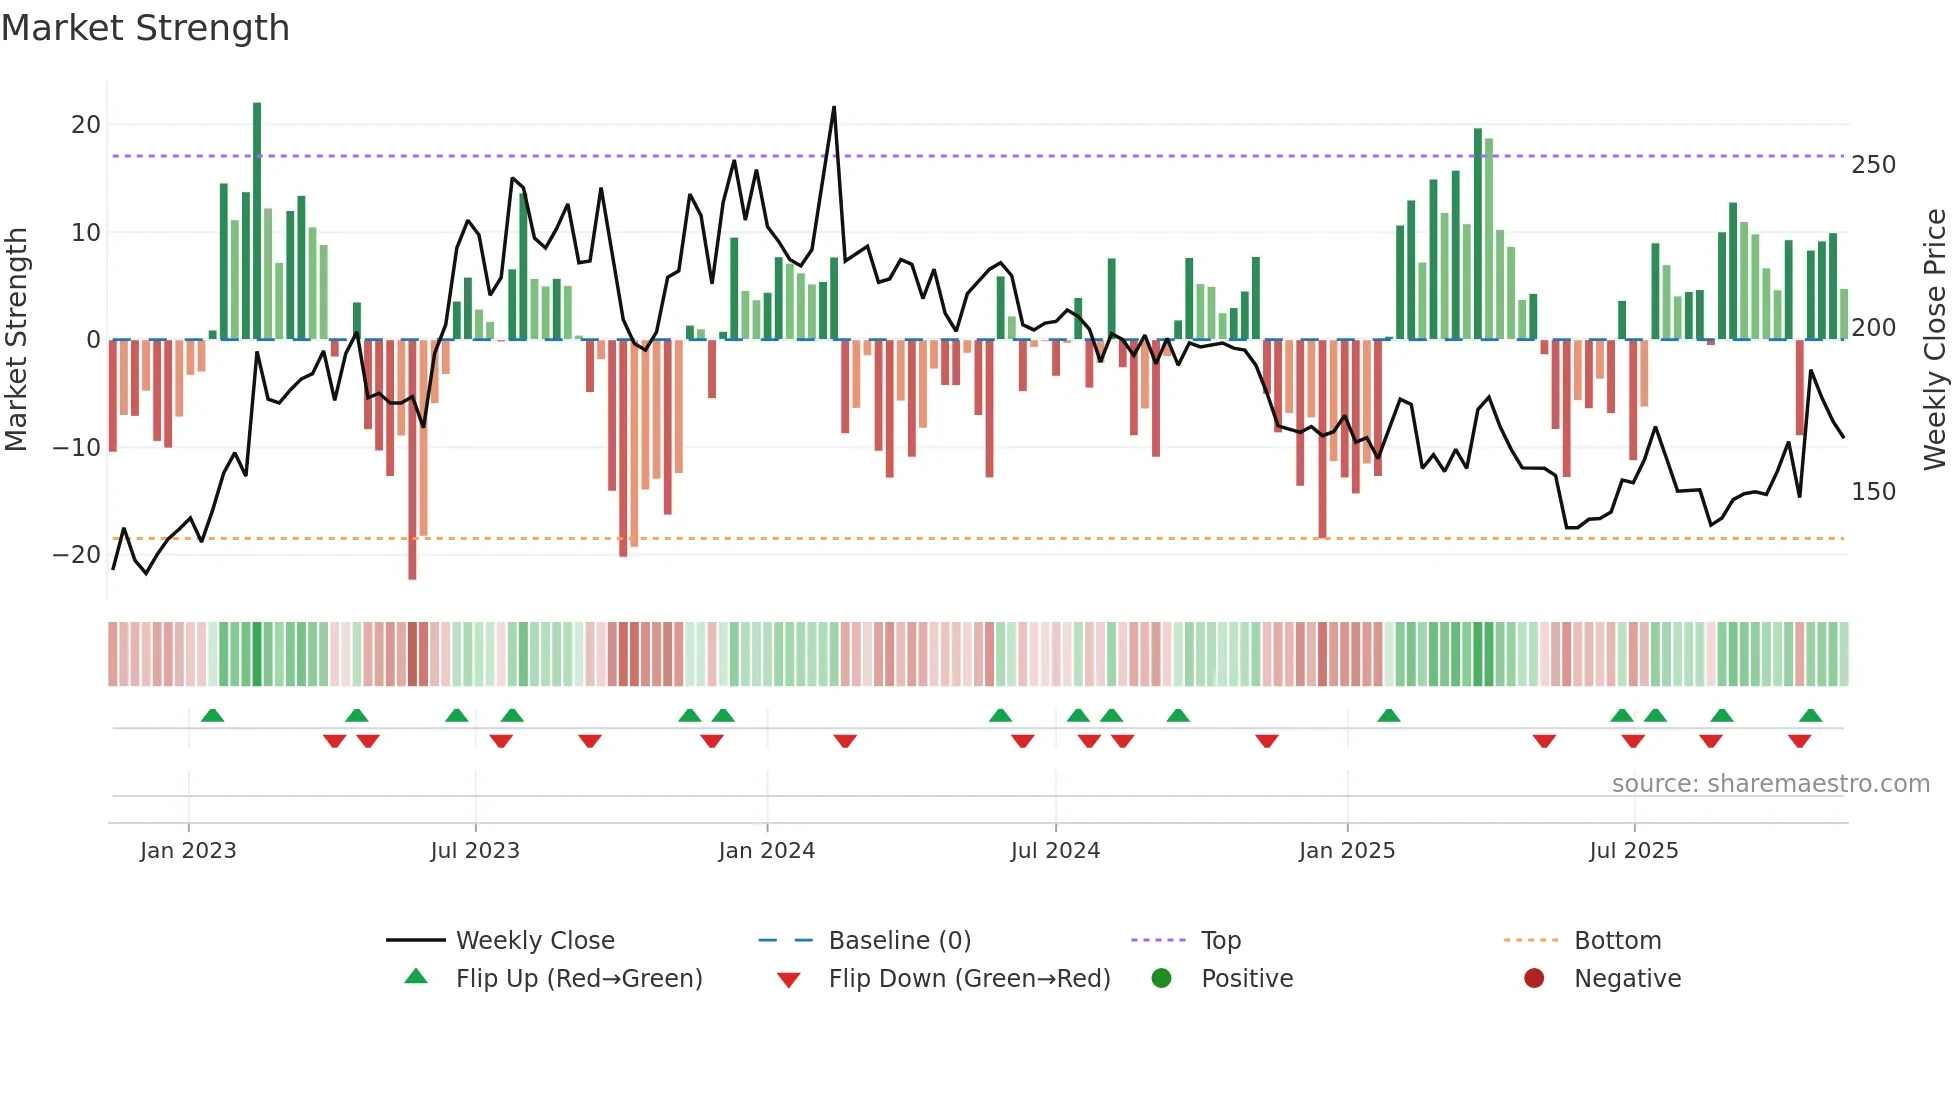Click the red flip-down marker after Jan 2024
The height and width of the screenshot is (1102, 1960).
coord(845,741)
